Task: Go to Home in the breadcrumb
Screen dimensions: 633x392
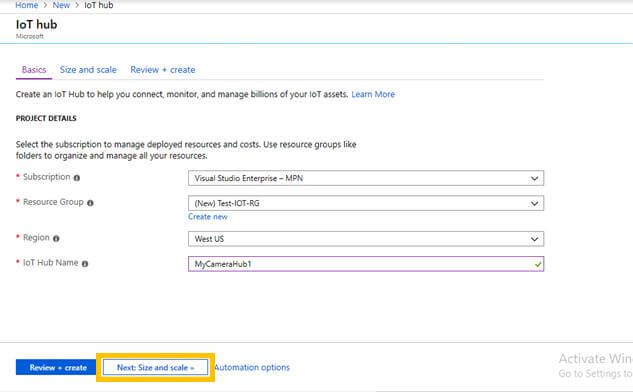Action: tap(27, 5)
